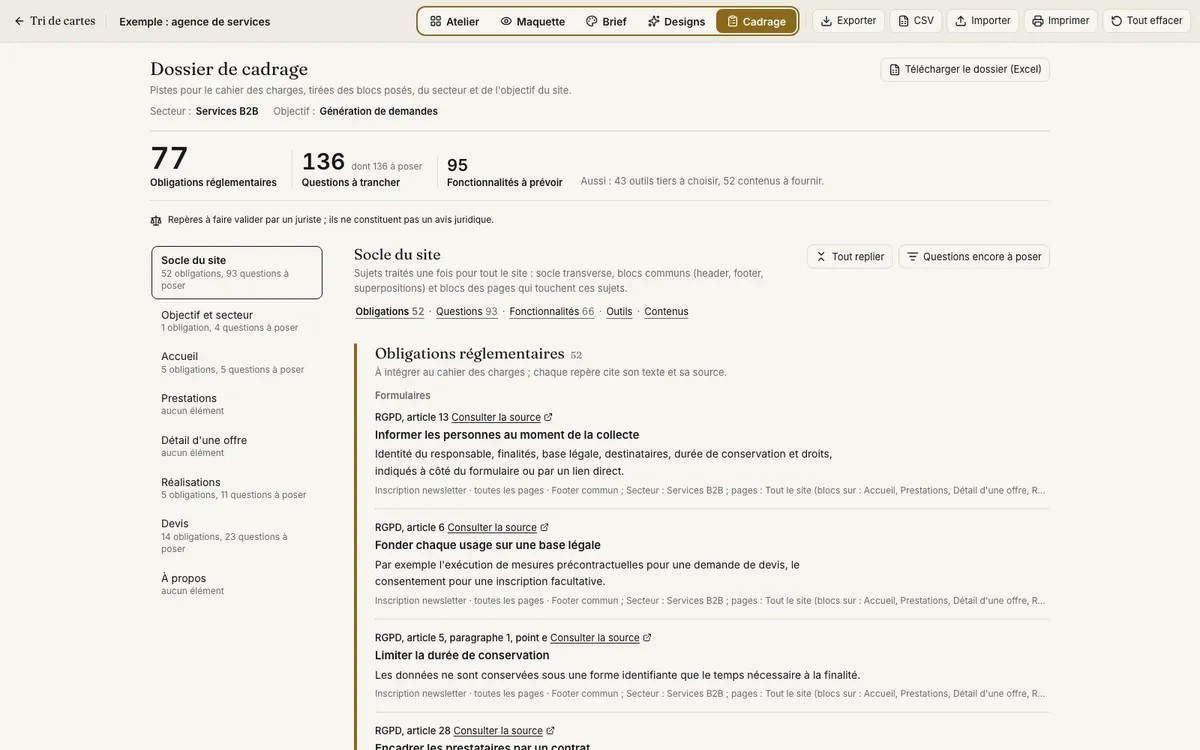The width and height of the screenshot is (1200, 750).
Task: Click the 'Formulaires' subsection label
Action: click(x=403, y=396)
